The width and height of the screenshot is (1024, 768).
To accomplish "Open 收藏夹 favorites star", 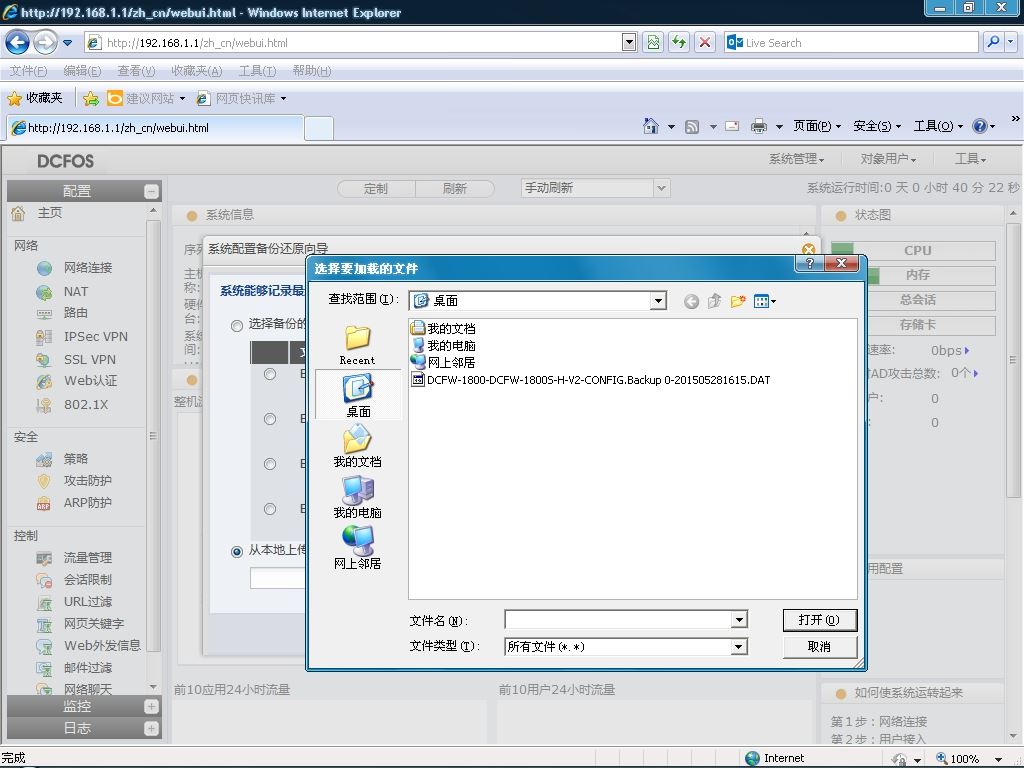I will tap(35, 98).
